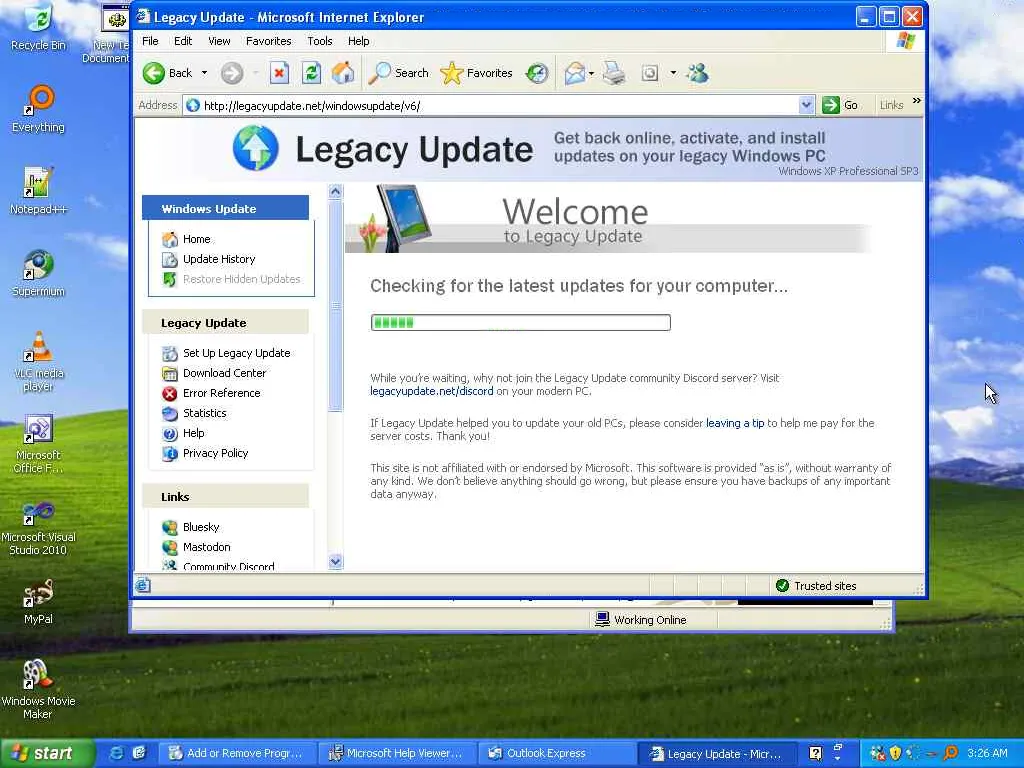Viewport: 1024px width, 768px height.
Task: Open the Community Discord sidebar link
Action: point(229,566)
